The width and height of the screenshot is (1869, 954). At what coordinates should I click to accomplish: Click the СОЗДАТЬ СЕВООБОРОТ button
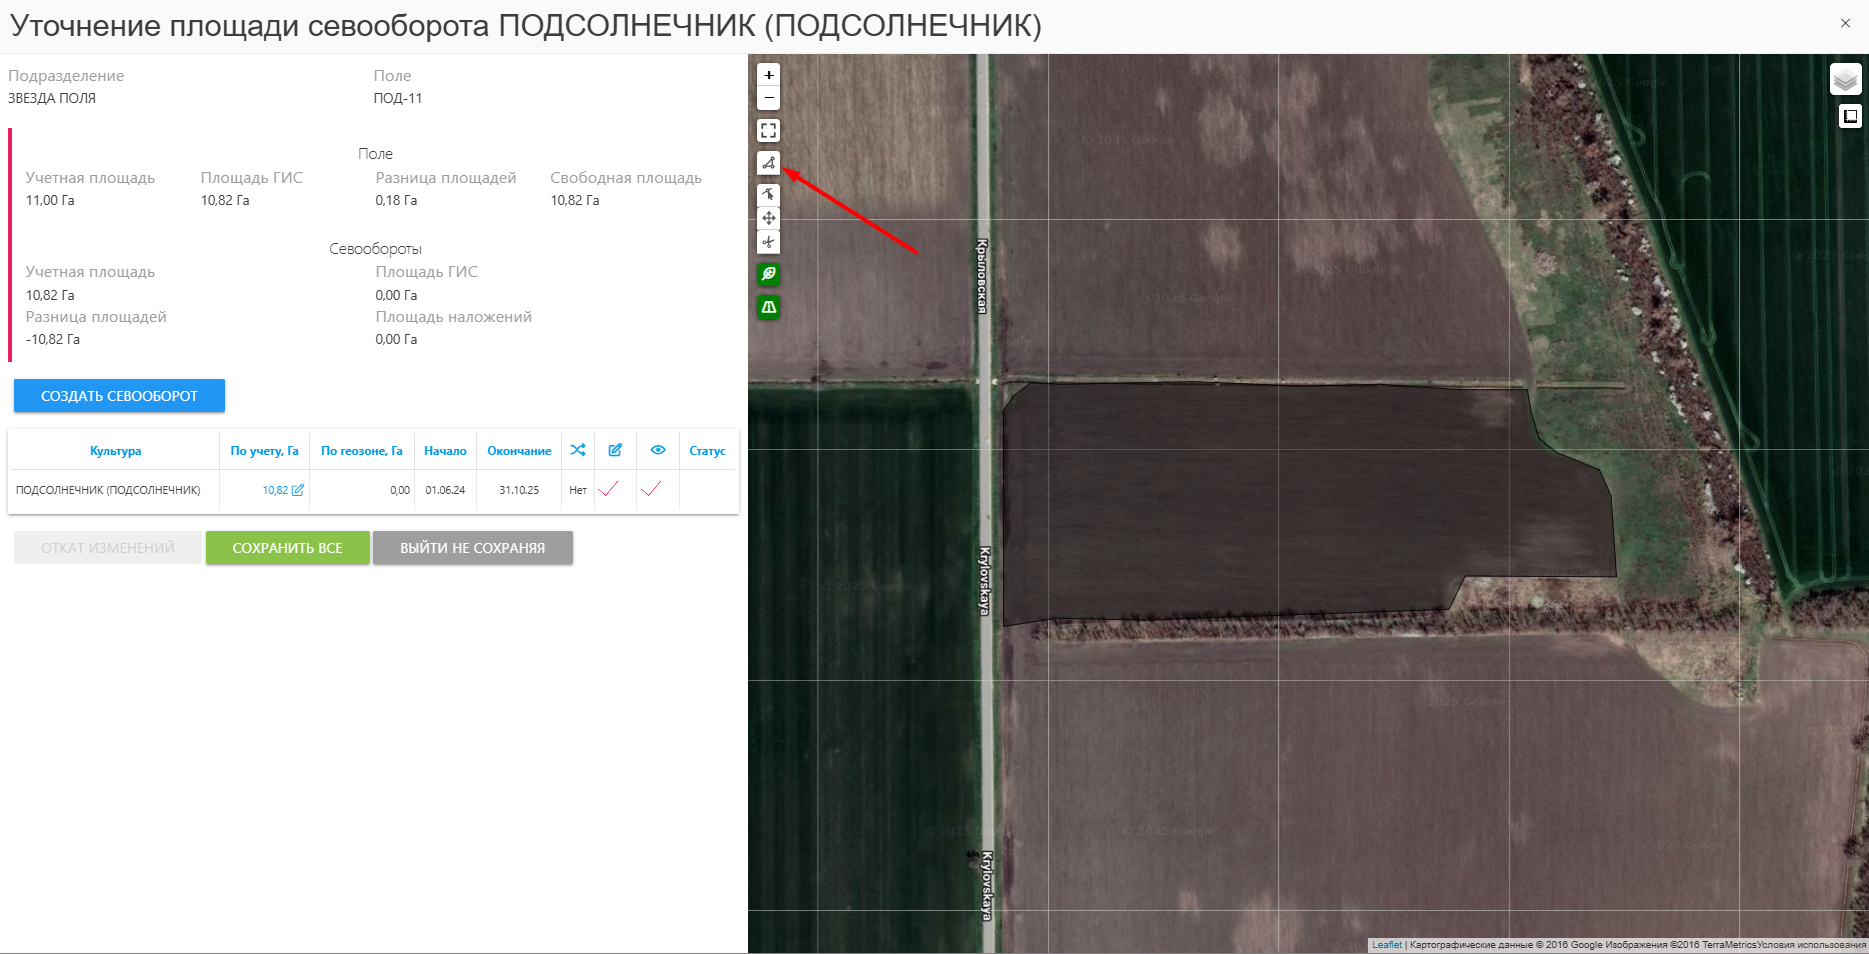coord(119,396)
